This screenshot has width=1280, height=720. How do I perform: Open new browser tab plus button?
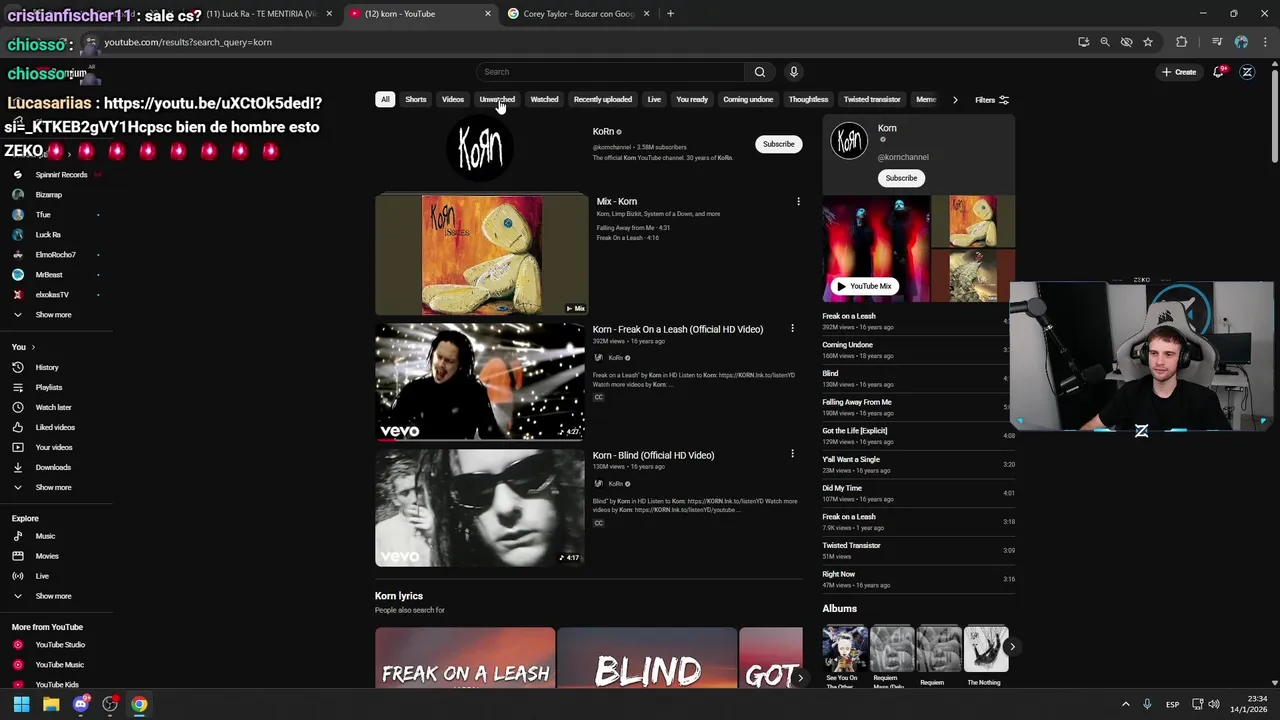pos(670,14)
